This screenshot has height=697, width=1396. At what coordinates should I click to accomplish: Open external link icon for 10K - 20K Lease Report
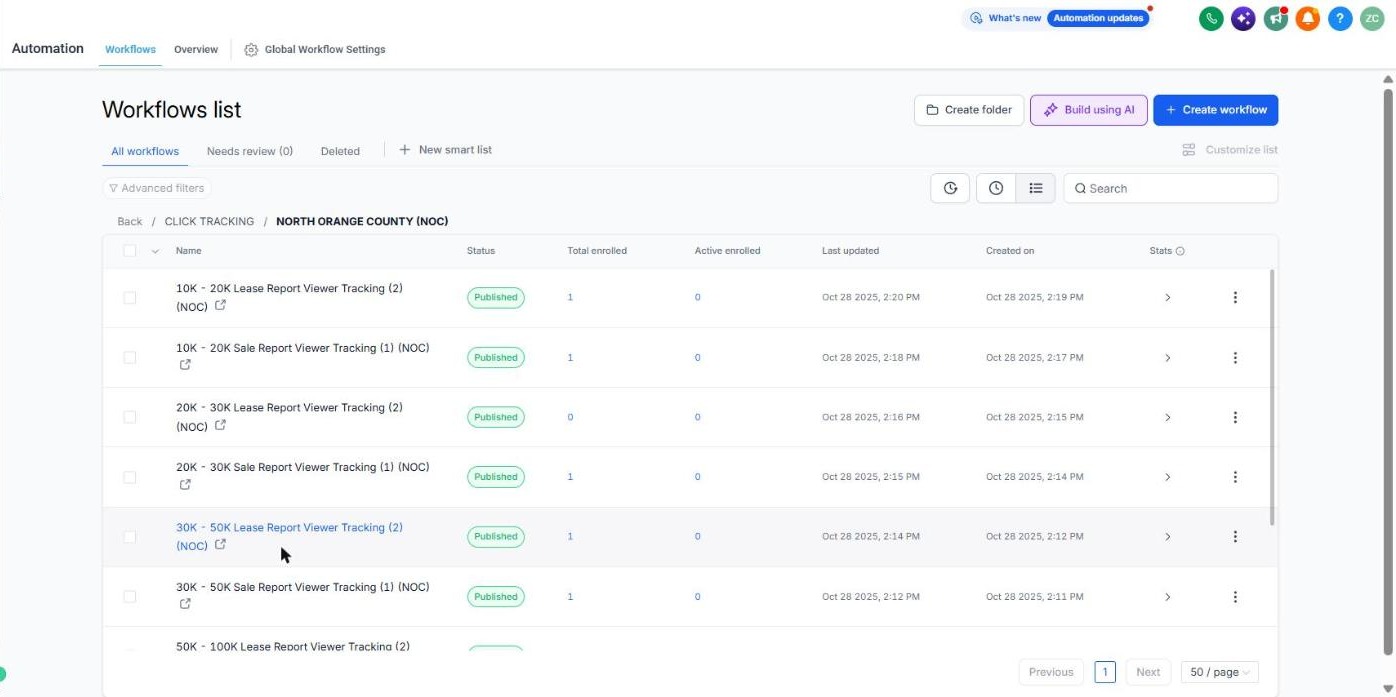pos(221,305)
